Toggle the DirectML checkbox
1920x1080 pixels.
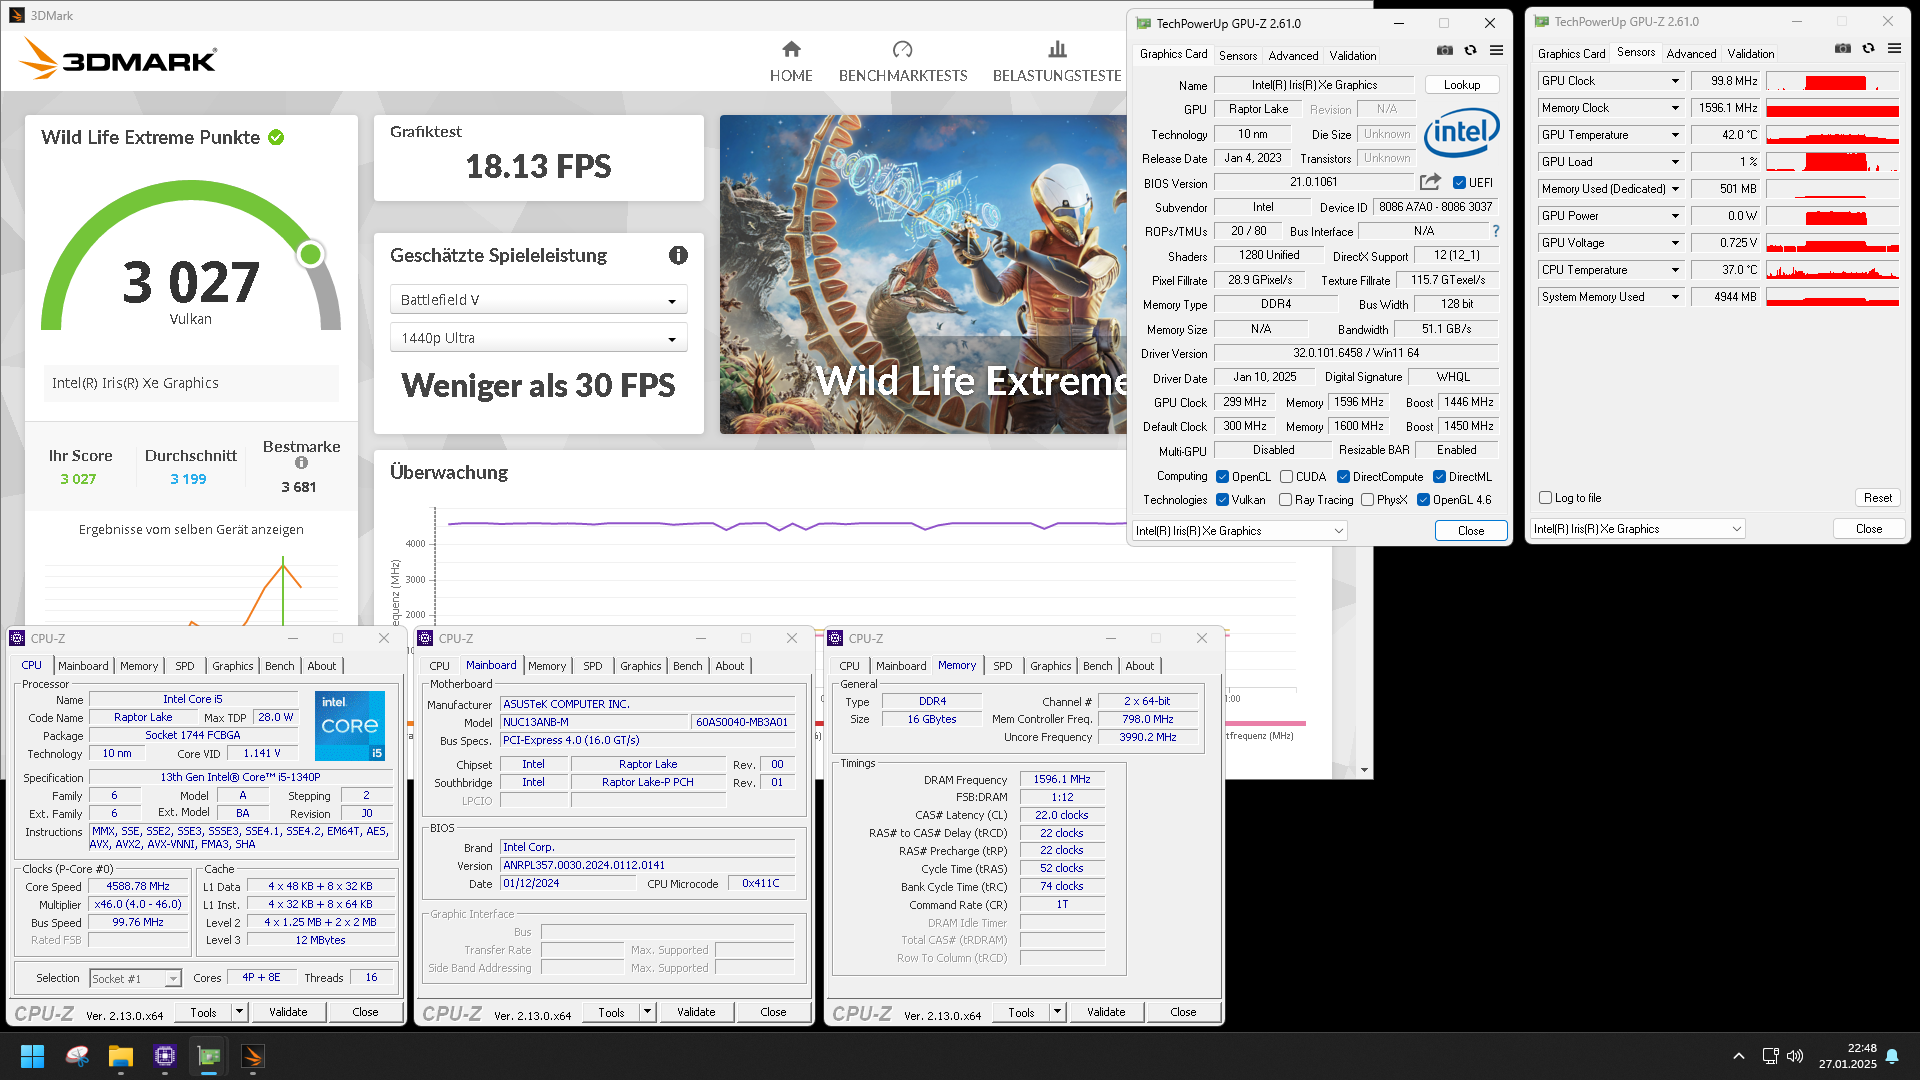coord(1439,477)
